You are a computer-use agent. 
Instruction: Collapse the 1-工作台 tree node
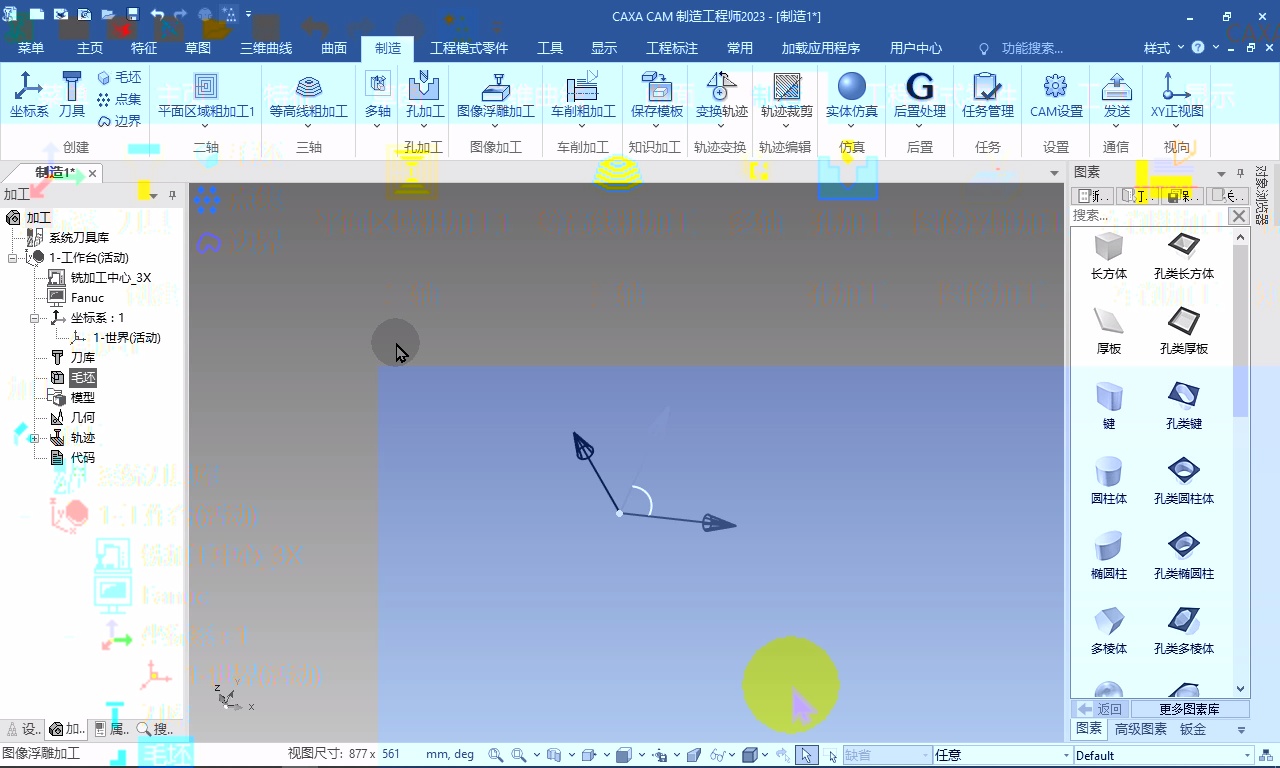13,258
